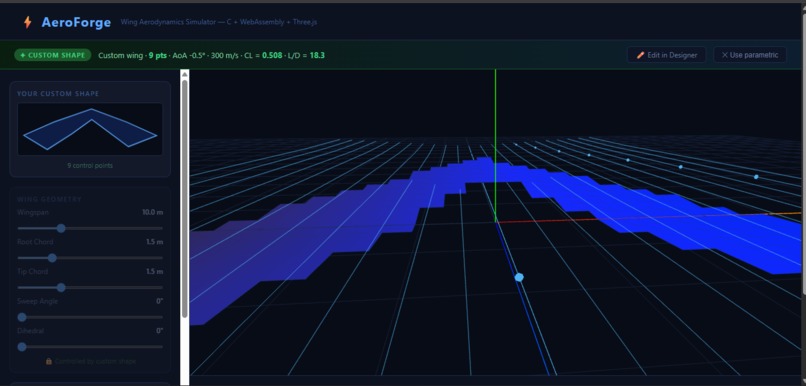806x386 pixels.
Task: Click the "9 control points" caption
Action: (x=90, y=166)
